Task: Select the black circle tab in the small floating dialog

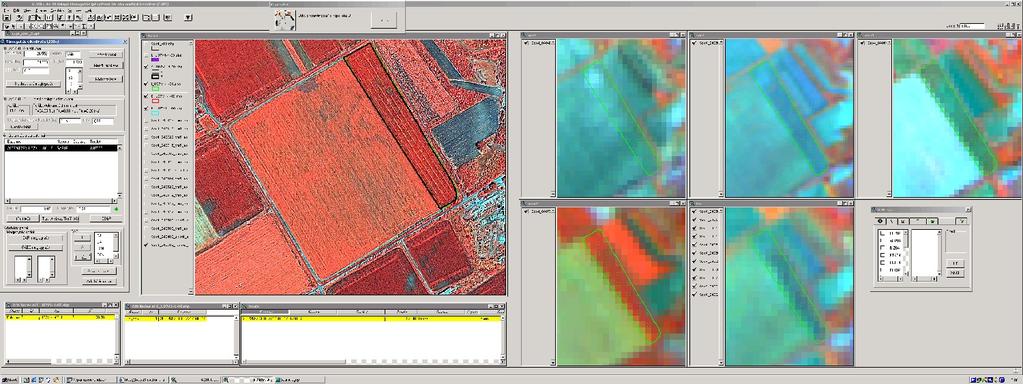Action: coord(880,221)
